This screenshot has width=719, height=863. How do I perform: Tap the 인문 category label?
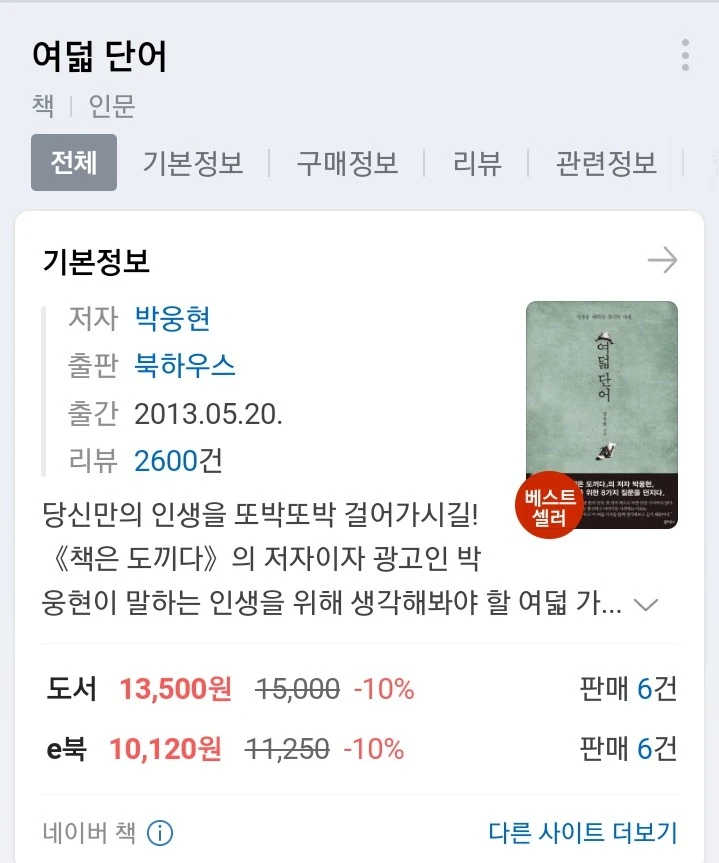coord(112,106)
